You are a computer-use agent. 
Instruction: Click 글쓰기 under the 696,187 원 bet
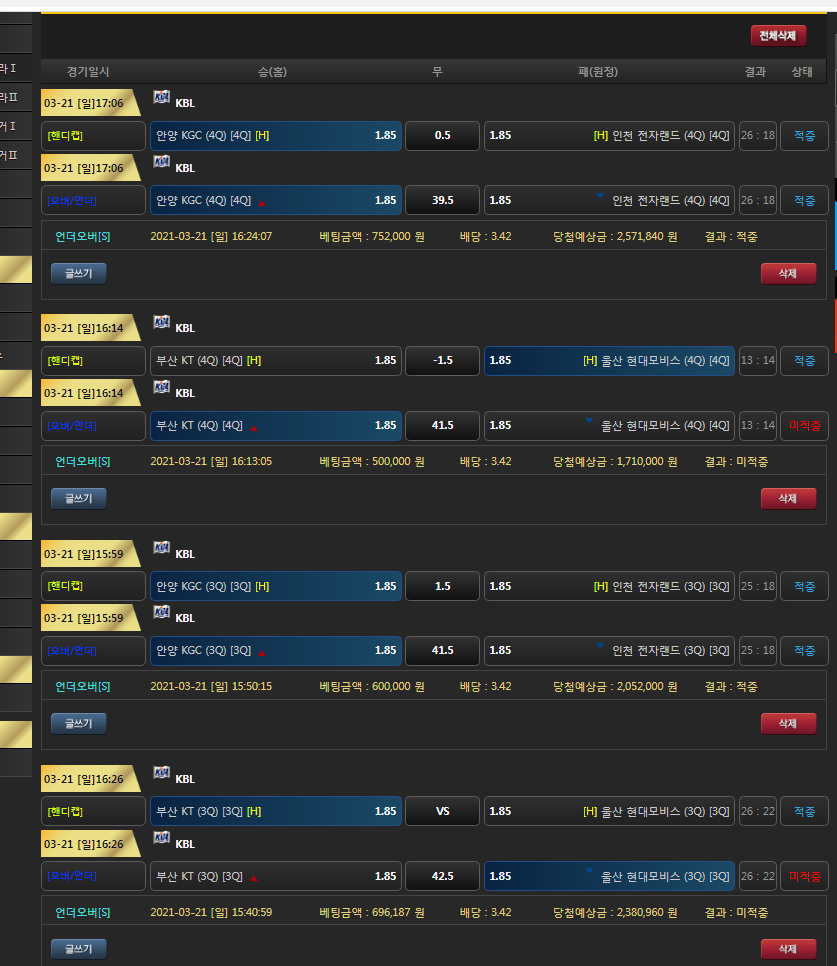click(78, 949)
